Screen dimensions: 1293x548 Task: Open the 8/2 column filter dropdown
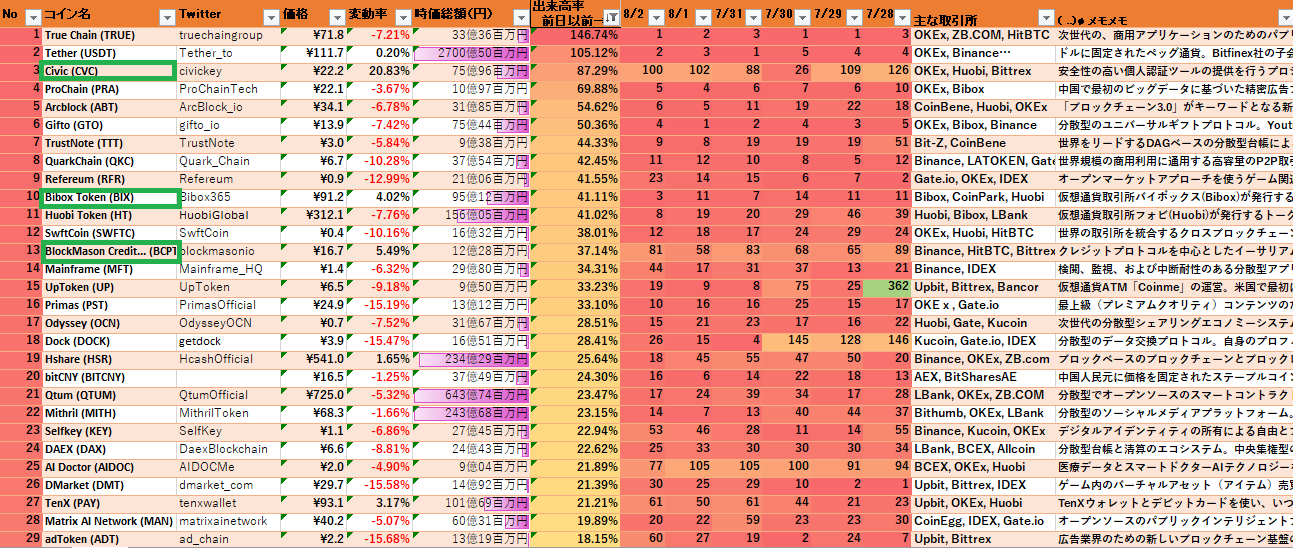coord(653,17)
